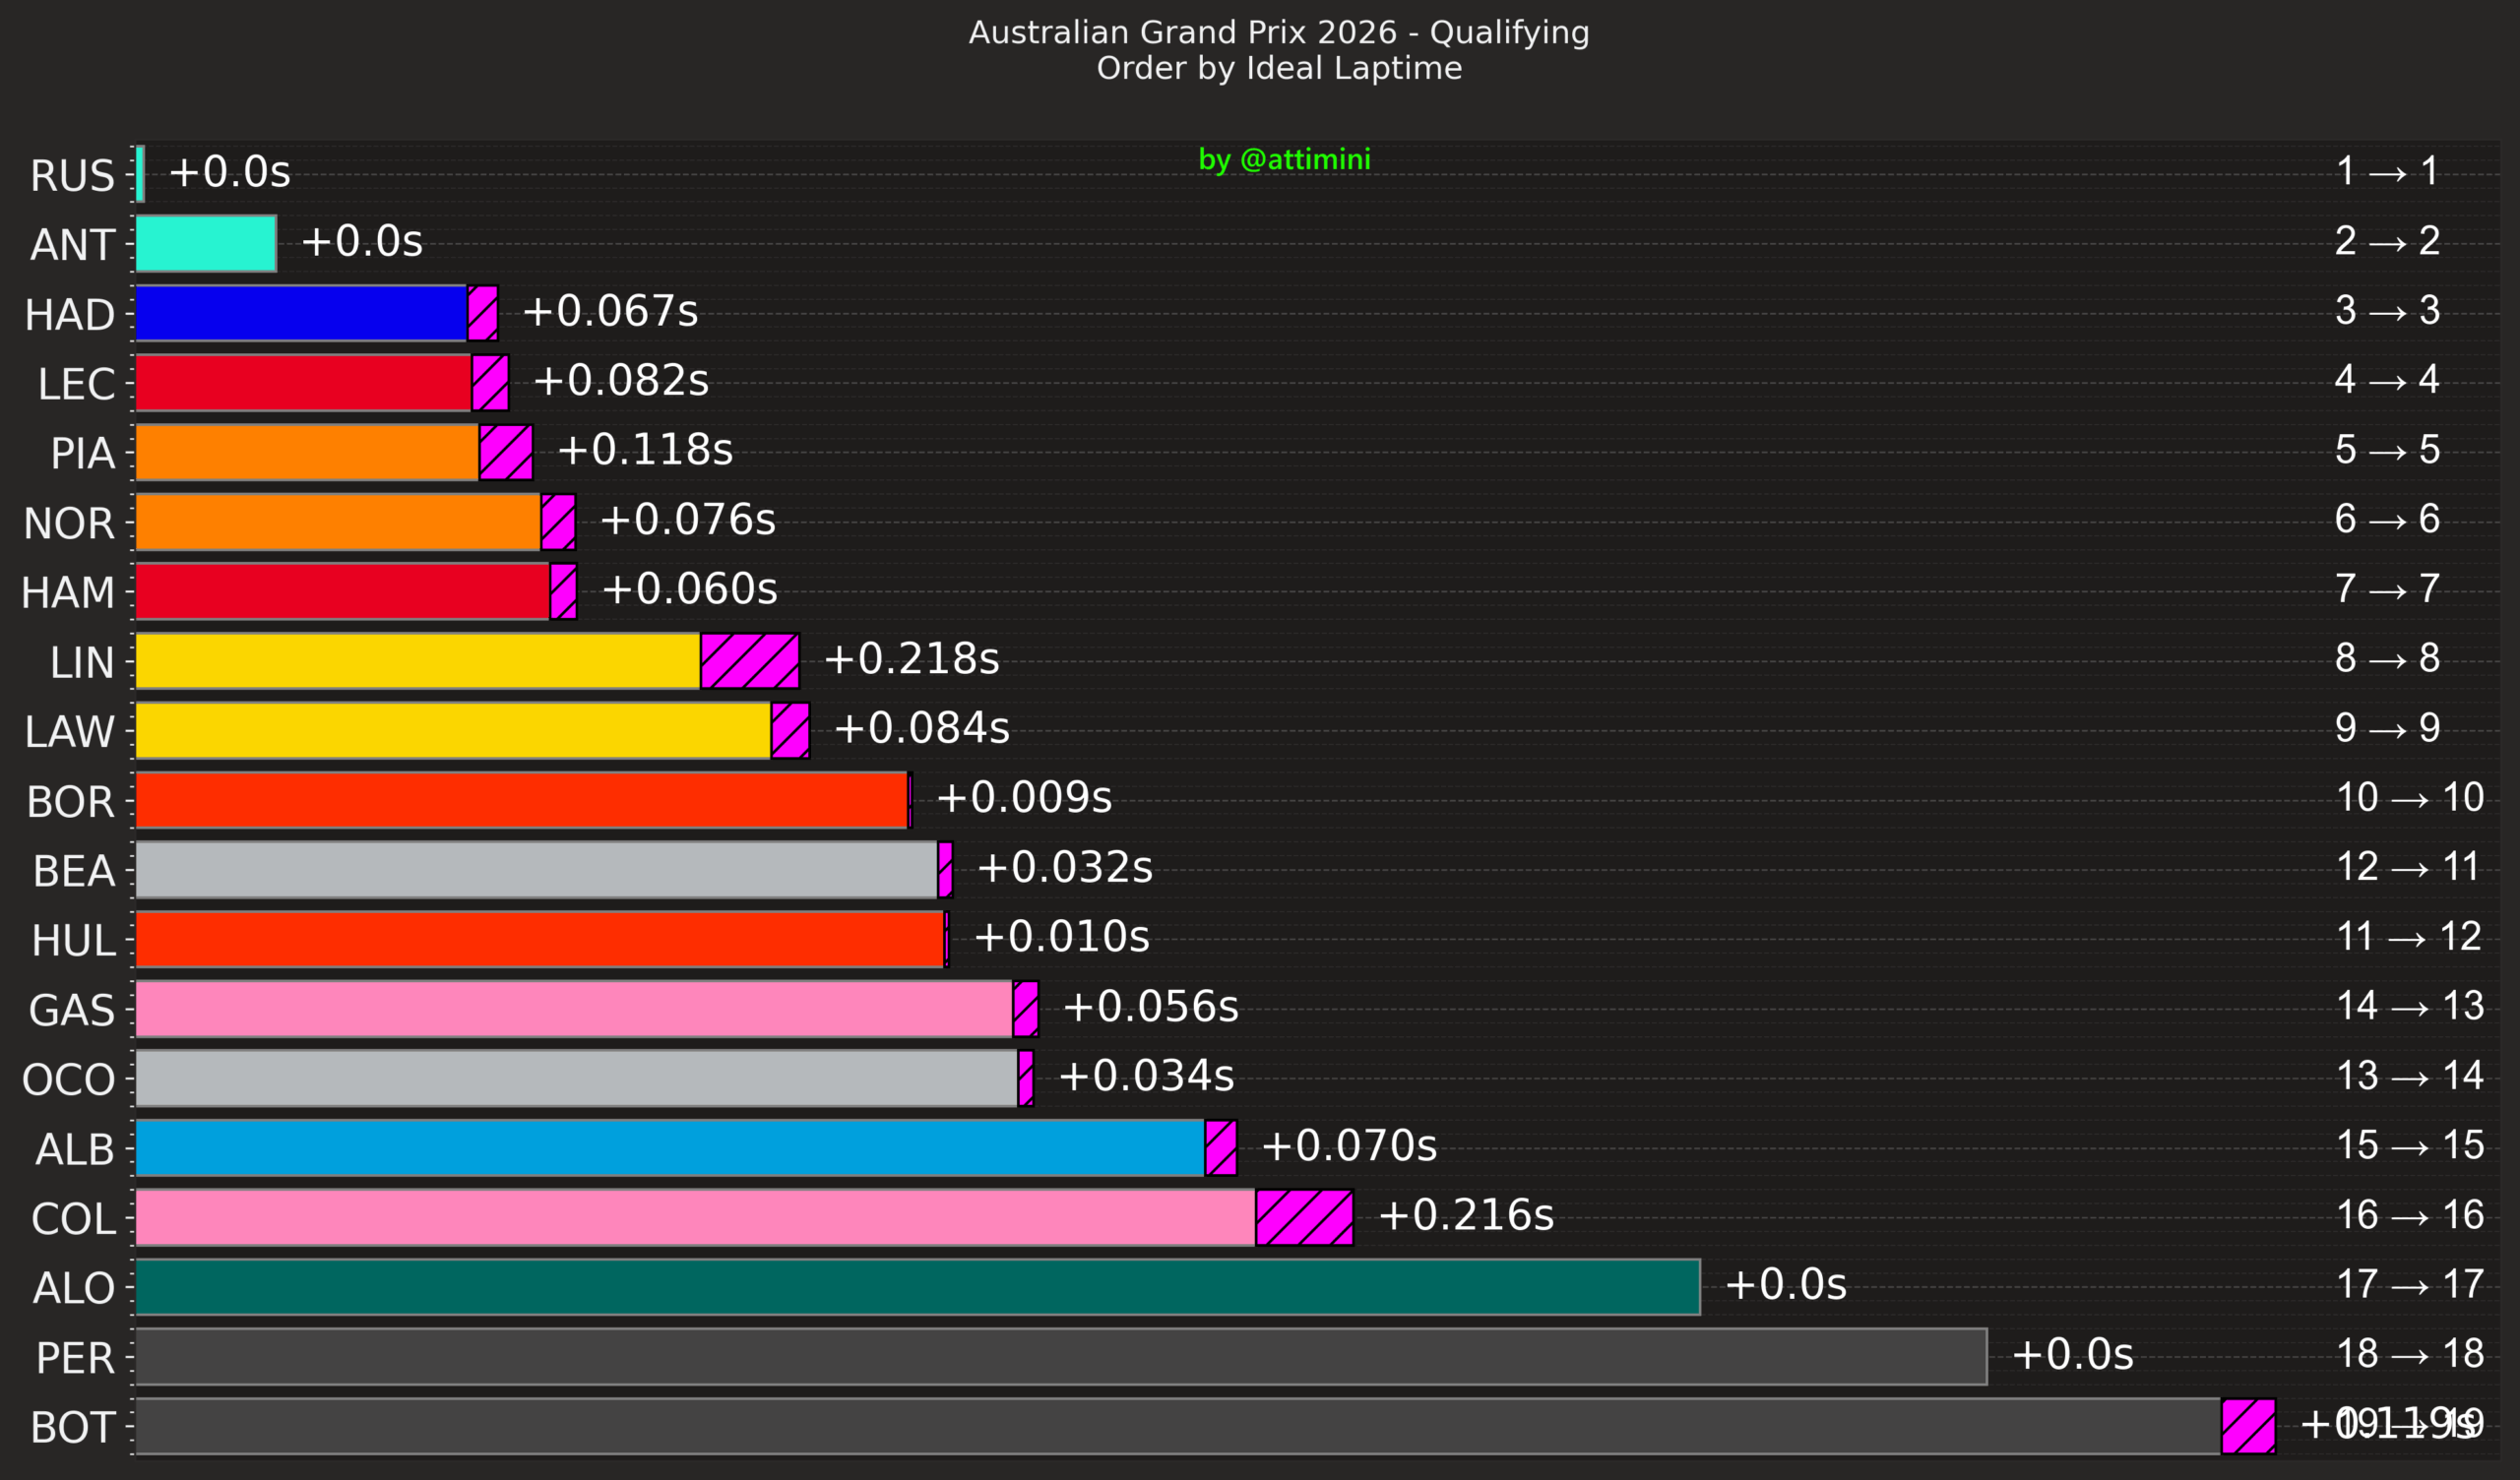Viewport: 2520px width, 1480px height.
Task: Click the 1 → 1 position text
Action: click(2387, 172)
